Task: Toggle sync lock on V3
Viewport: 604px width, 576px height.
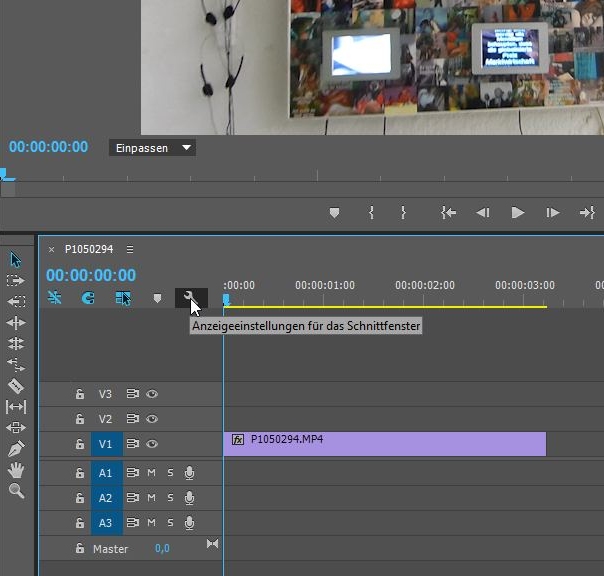Action: pyautogui.click(x=133, y=394)
